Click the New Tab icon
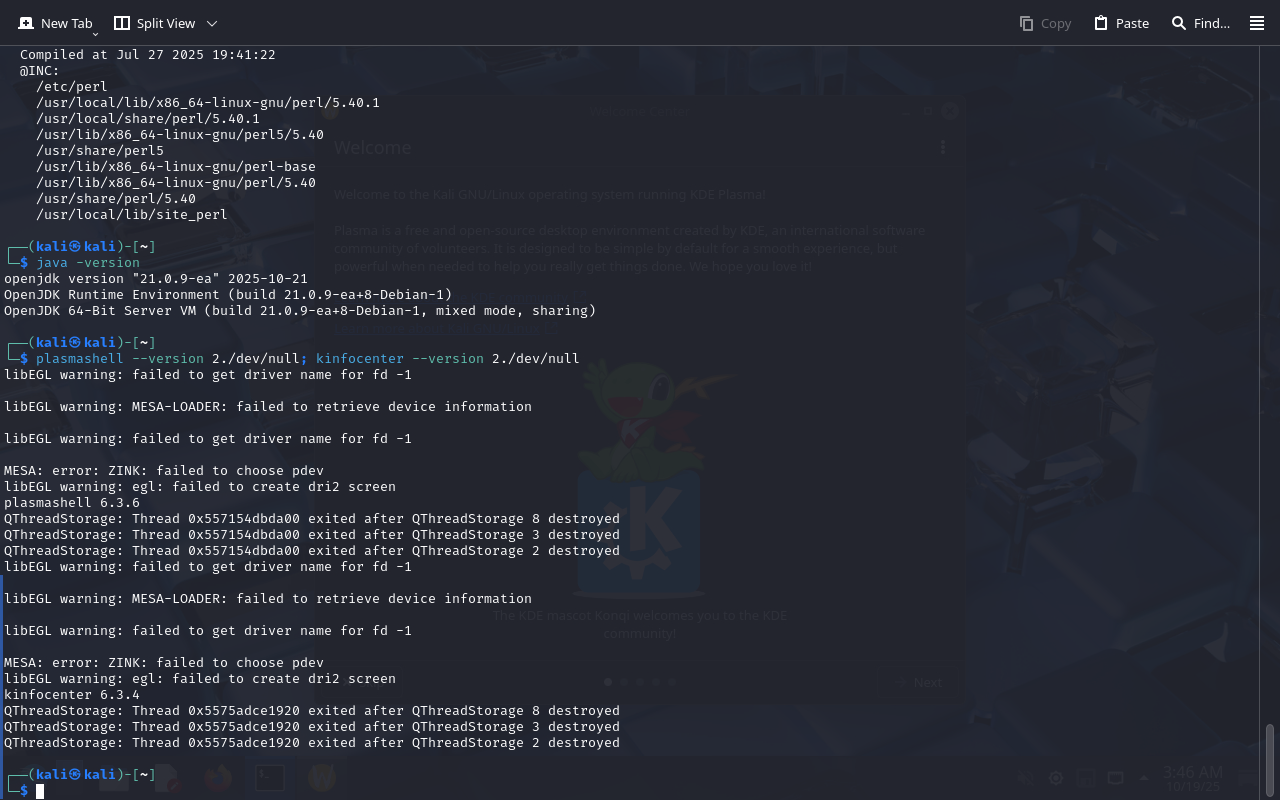Screen dimensions: 1280x800 tap(26, 23)
